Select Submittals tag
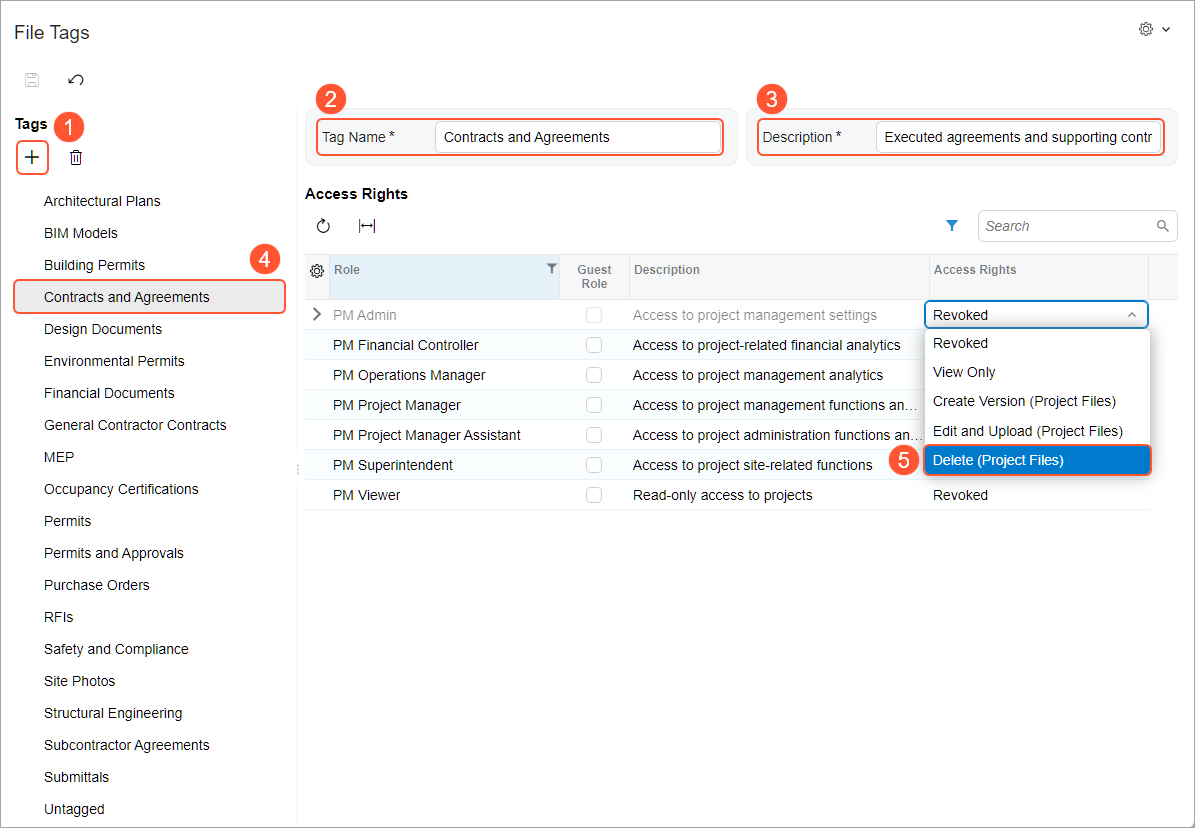 point(76,778)
